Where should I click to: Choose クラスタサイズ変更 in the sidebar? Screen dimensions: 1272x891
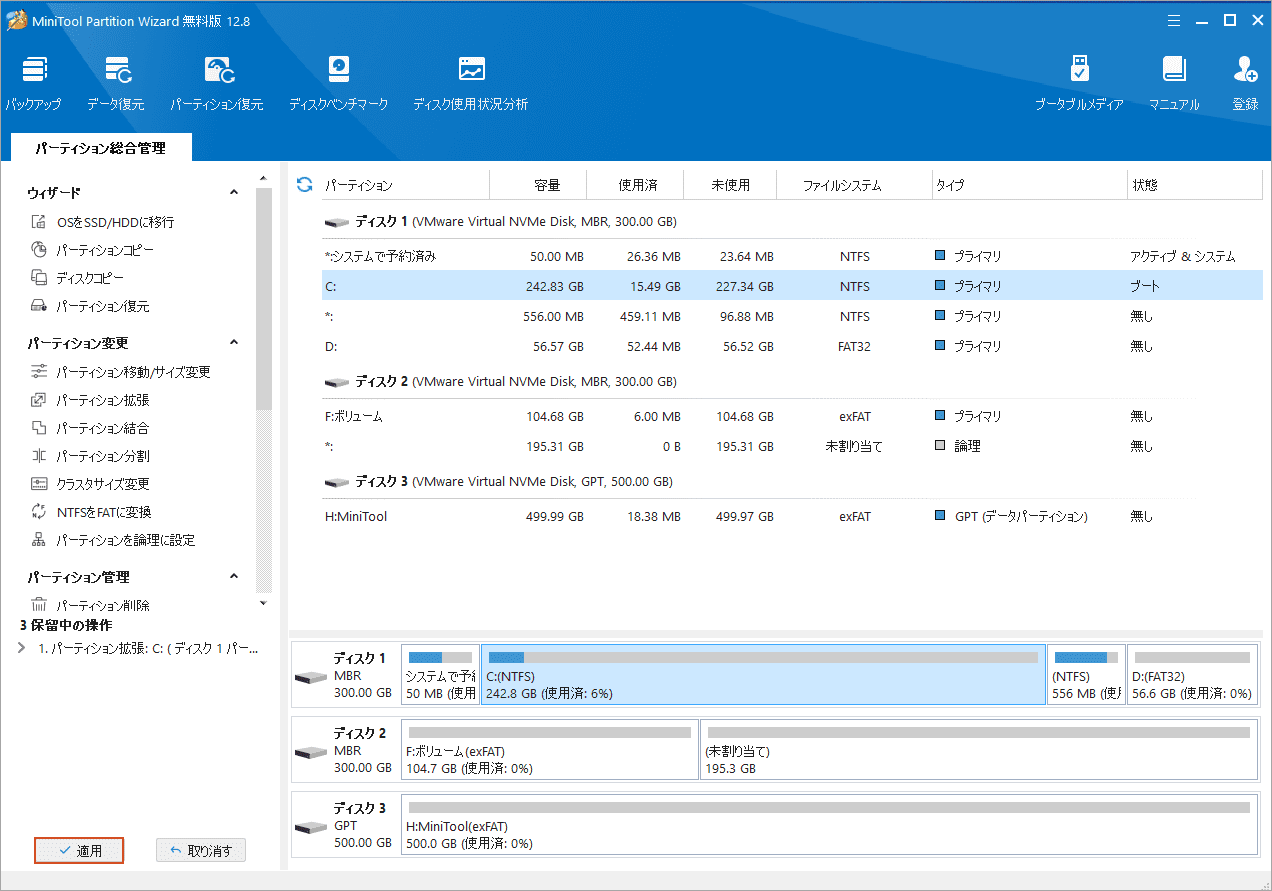[x=90, y=484]
